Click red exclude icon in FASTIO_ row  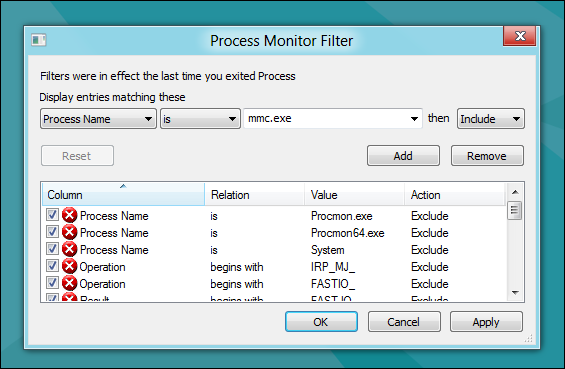[69, 283]
